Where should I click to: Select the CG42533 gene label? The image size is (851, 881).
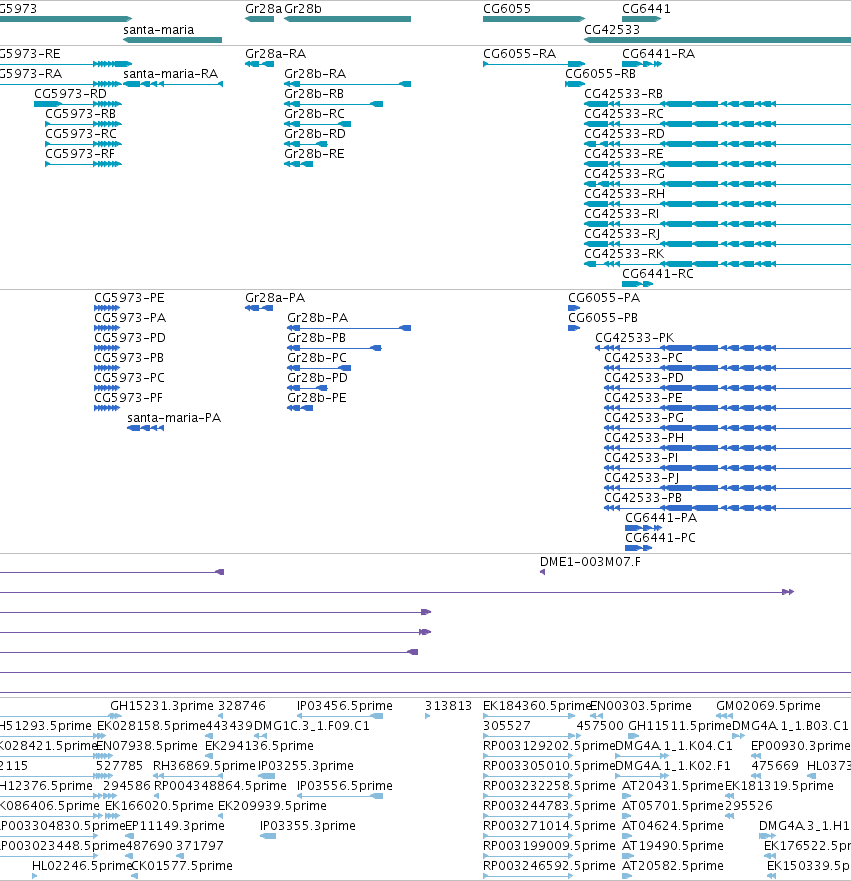coord(612,30)
